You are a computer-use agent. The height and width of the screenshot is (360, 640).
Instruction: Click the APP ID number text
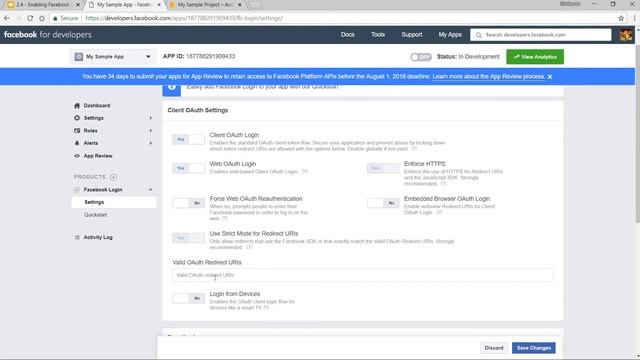(210, 56)
